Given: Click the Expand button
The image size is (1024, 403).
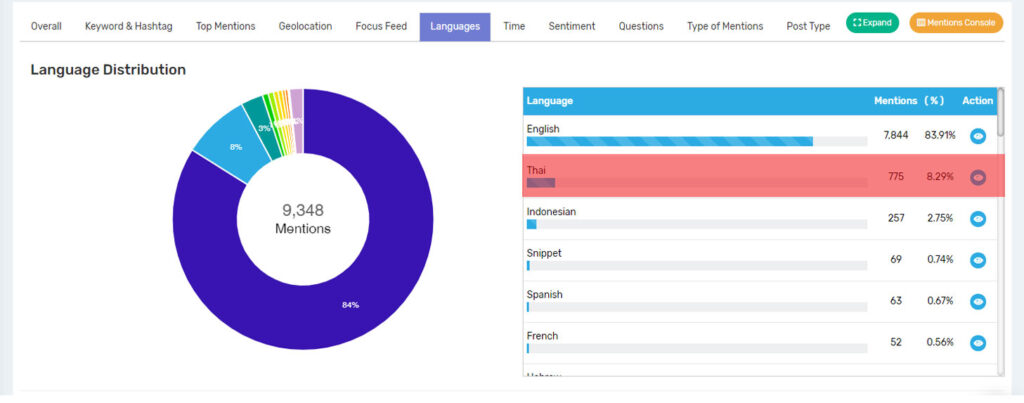Looking at the screenshot, I should coord(872,22).
